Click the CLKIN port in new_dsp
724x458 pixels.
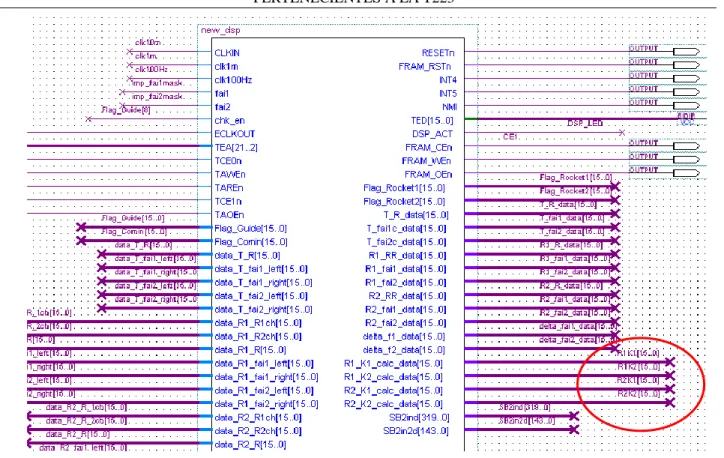click(227, 53)
